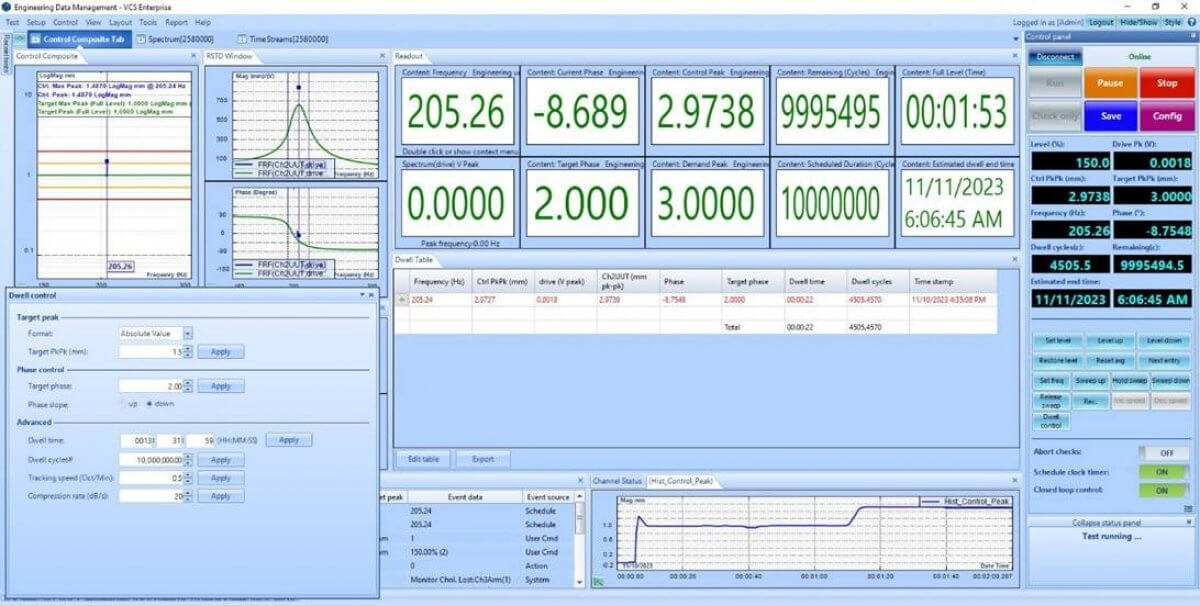
Task: Open the Report menu
Action: 176,22
